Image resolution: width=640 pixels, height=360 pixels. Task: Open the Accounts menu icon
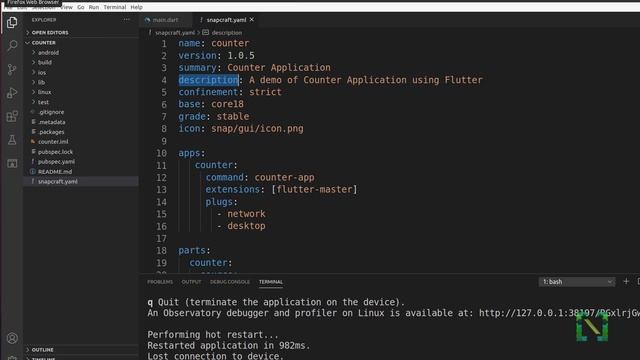(x=12, y=338)
